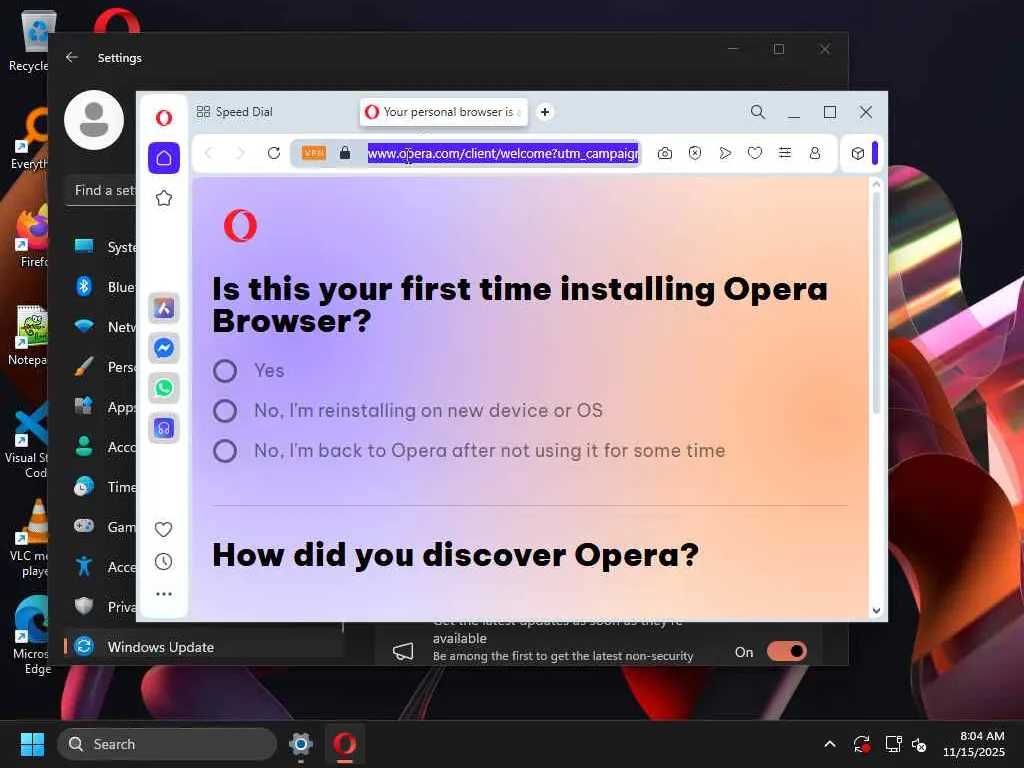Screen dimensions: 1024x768
Task: Open Settings gear in taskbar
Action: click(301, 744)
